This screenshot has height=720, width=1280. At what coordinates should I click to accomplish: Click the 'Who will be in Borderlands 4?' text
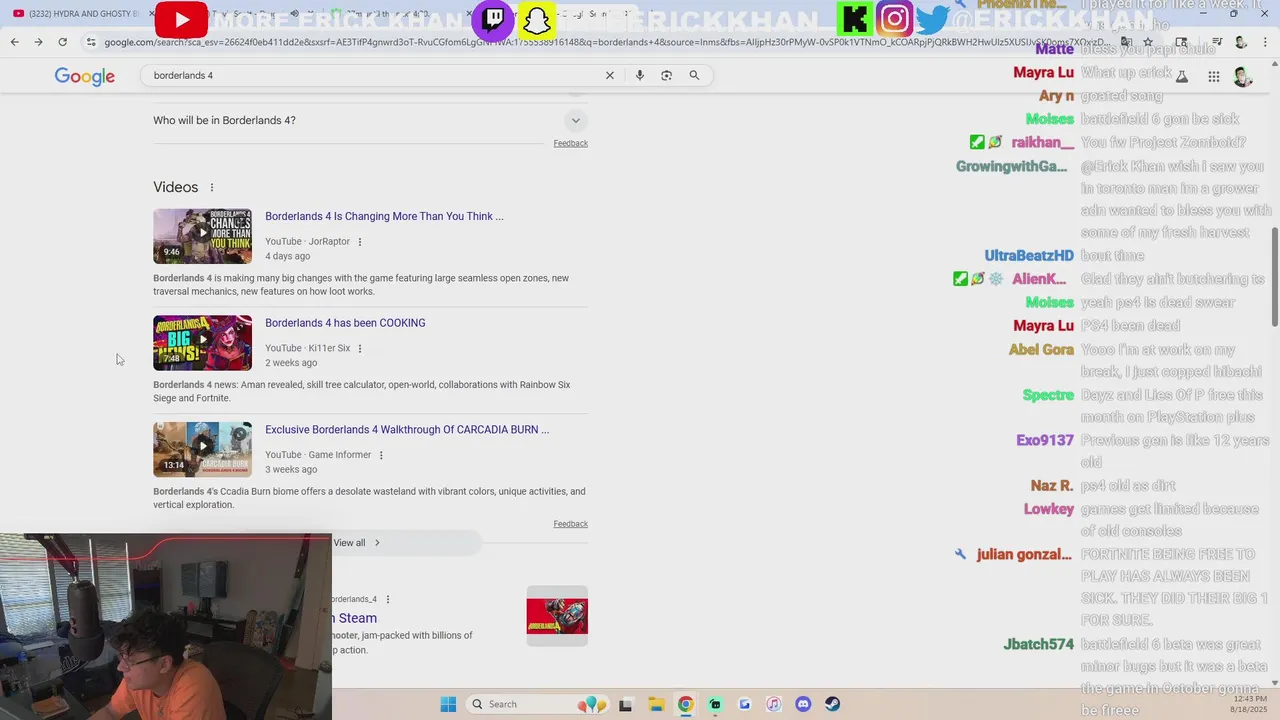coord(224,121)
